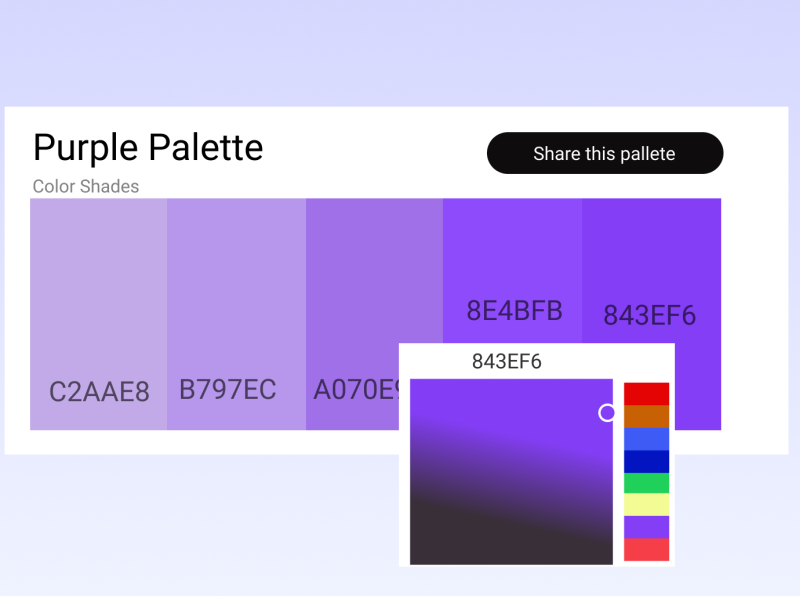
Task: Click the 843EF6 hex value in the picker
Action: (508, 361)
